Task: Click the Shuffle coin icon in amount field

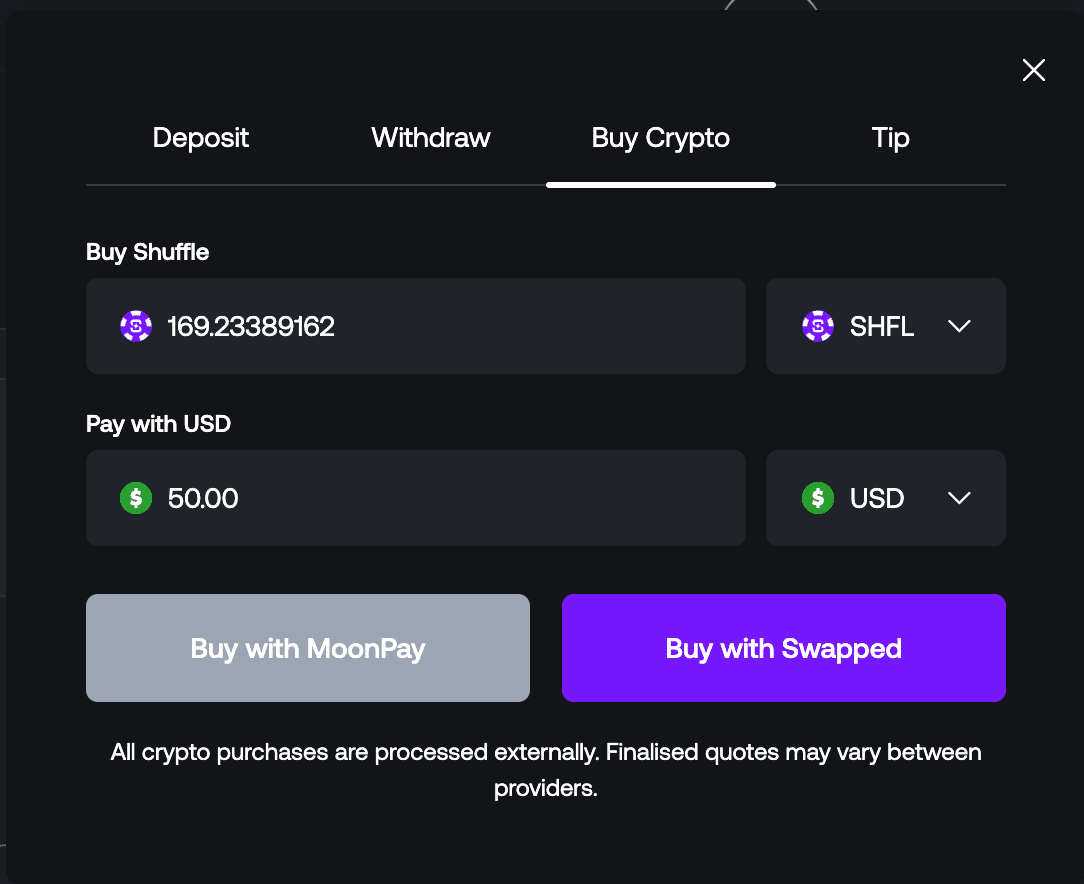Action: tap(136, 326)
